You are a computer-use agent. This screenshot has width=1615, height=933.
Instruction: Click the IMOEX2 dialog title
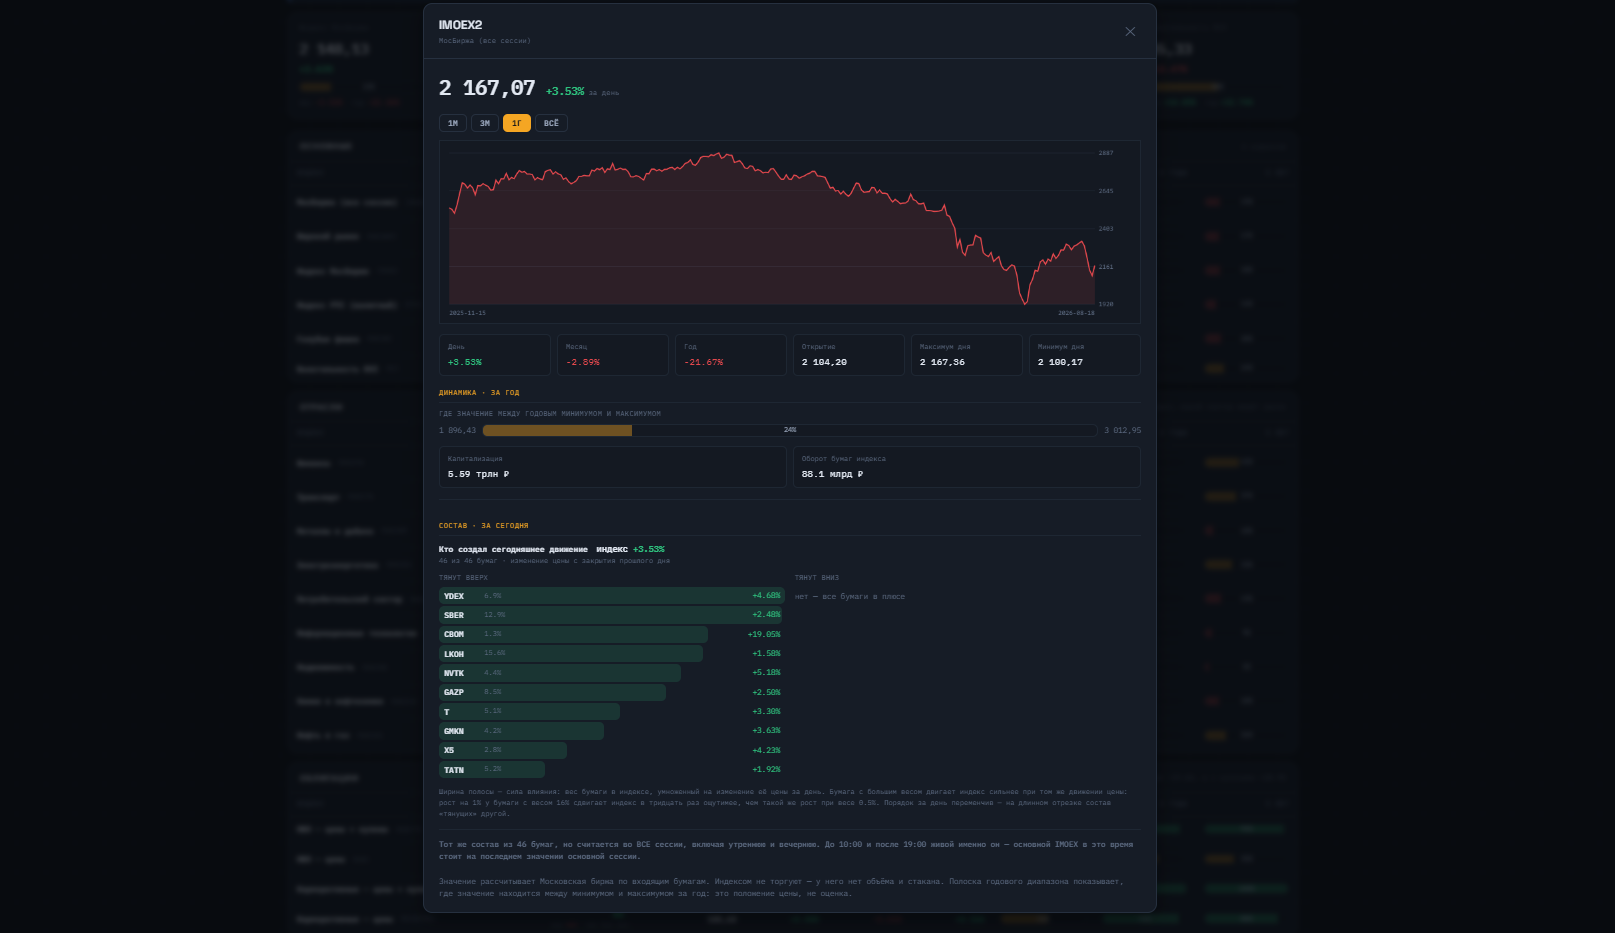tap(460, 25)
